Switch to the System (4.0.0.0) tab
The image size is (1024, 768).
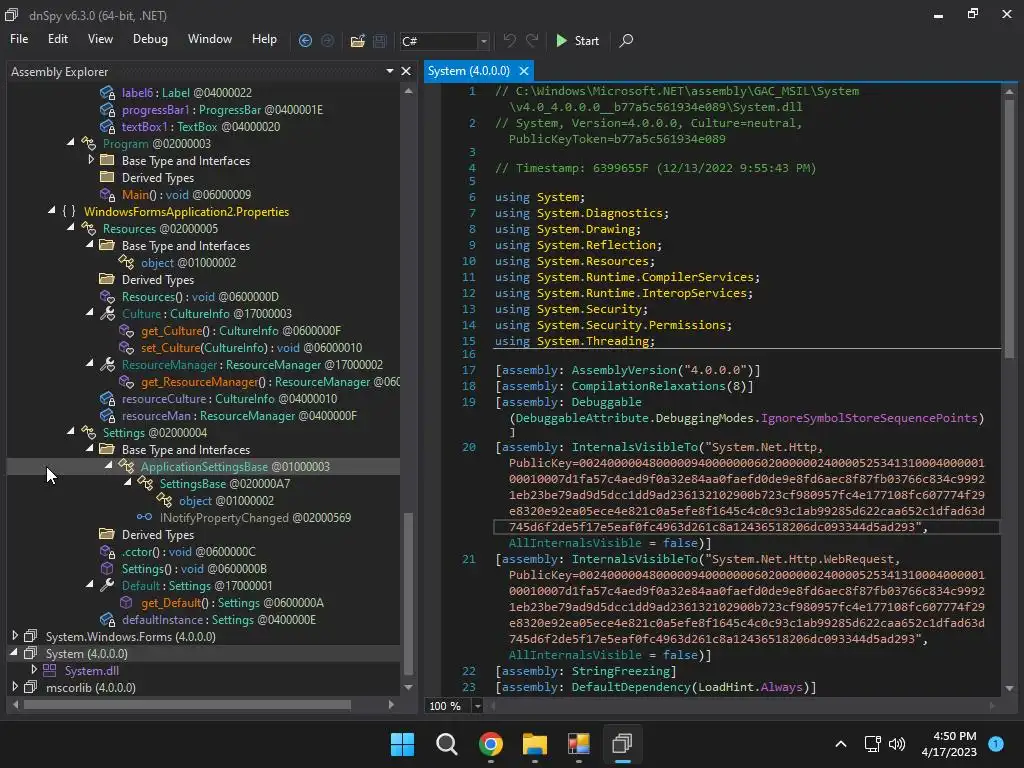coord(468,71)
